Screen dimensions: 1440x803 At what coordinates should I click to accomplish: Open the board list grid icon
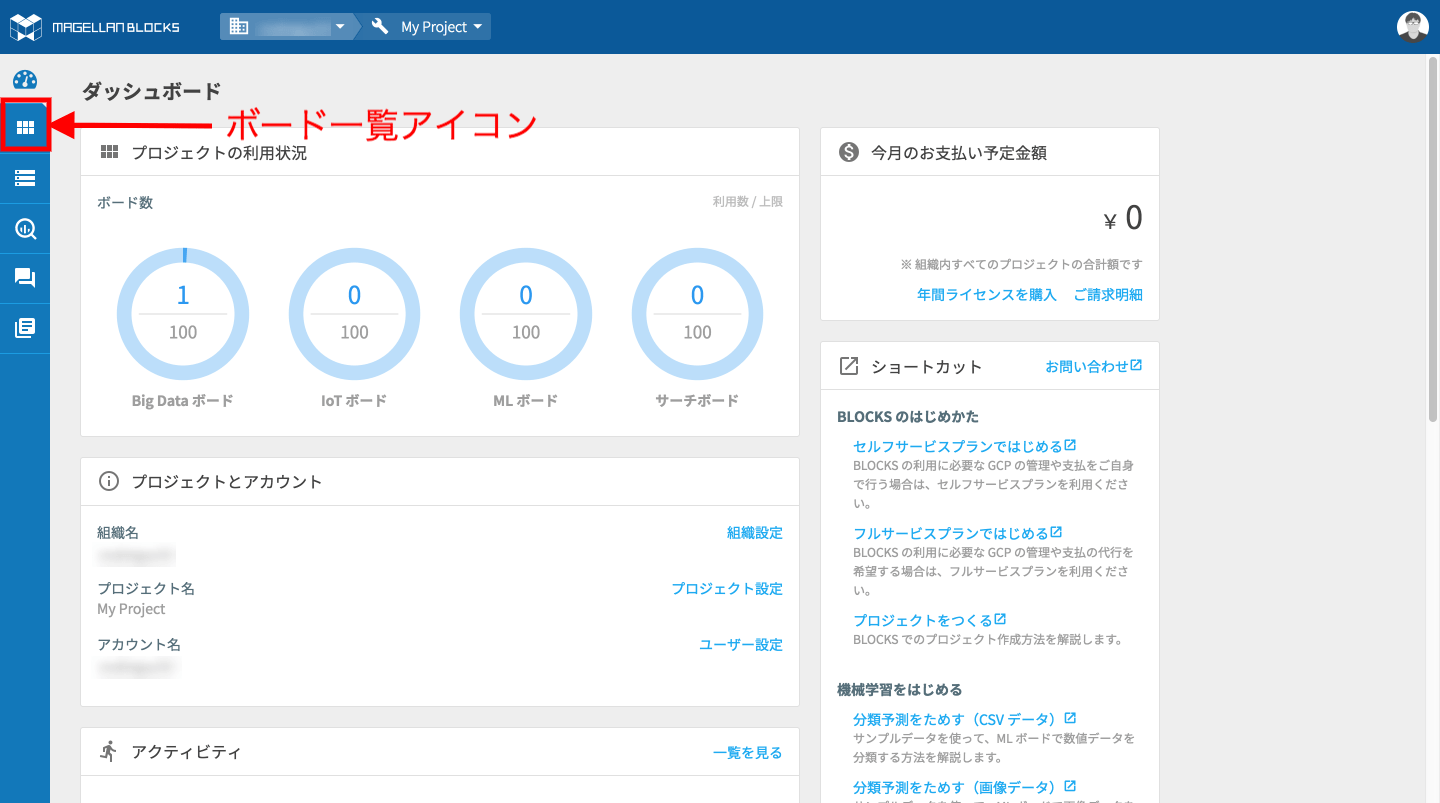25,127
